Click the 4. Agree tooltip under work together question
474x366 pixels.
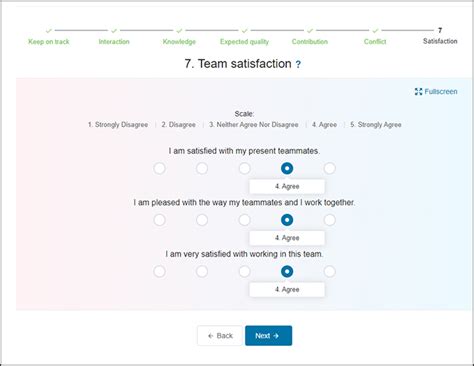tap(287, 238)
